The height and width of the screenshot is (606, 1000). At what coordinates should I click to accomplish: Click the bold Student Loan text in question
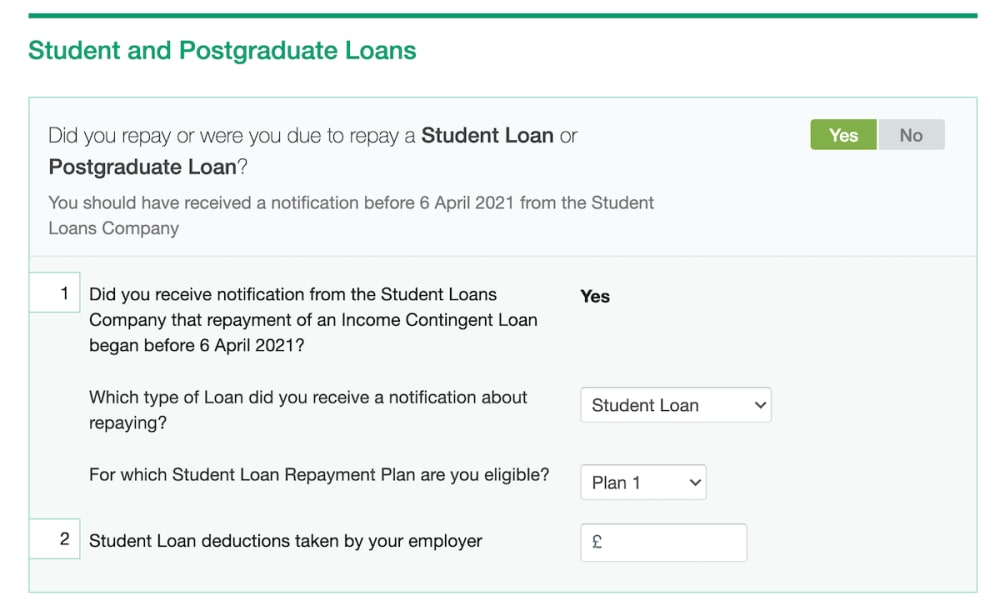[487, 135]
